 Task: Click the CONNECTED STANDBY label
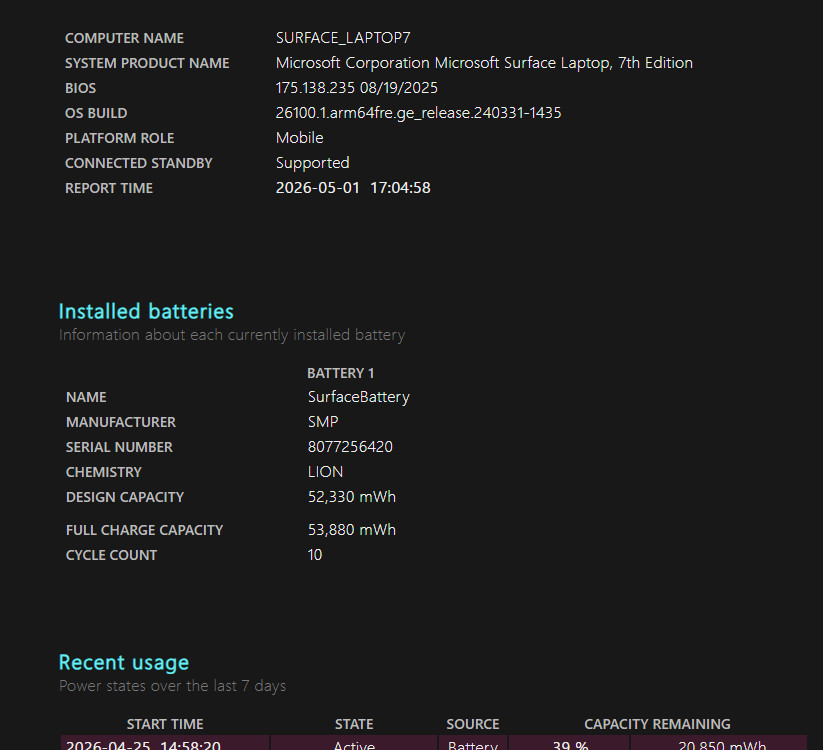click(139, 163)
